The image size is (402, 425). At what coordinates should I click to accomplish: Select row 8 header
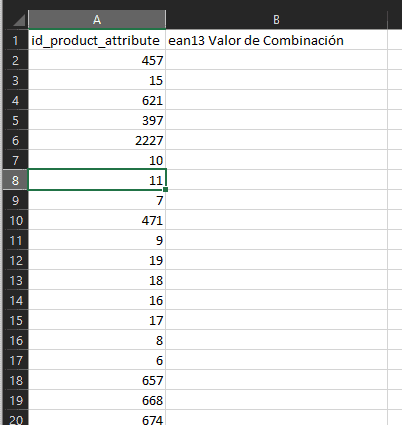pyautogui.click(x=16, y=180)
